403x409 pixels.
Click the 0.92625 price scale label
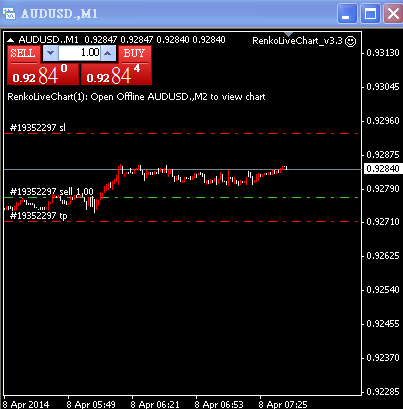(x=383, y=256)
